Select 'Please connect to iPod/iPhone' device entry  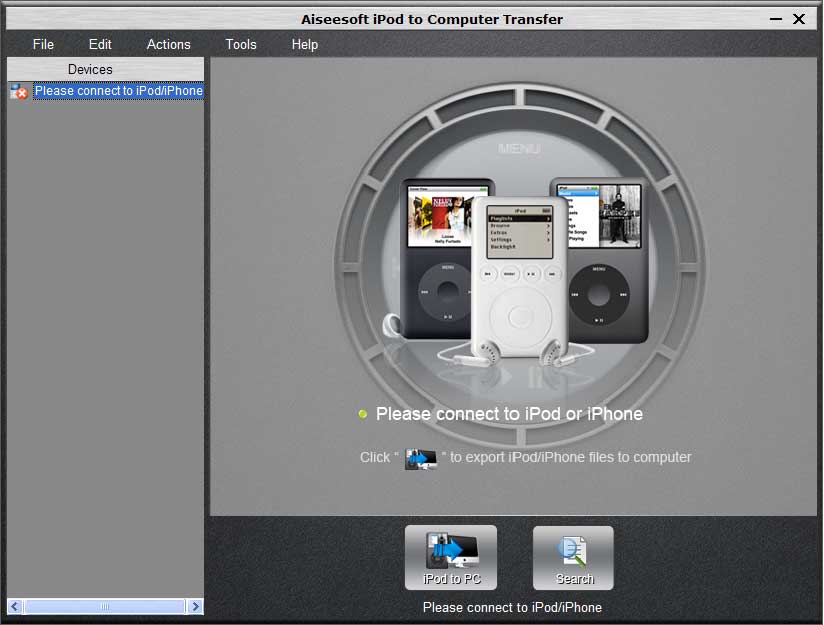pyautogui.click(x=118, y=91)
